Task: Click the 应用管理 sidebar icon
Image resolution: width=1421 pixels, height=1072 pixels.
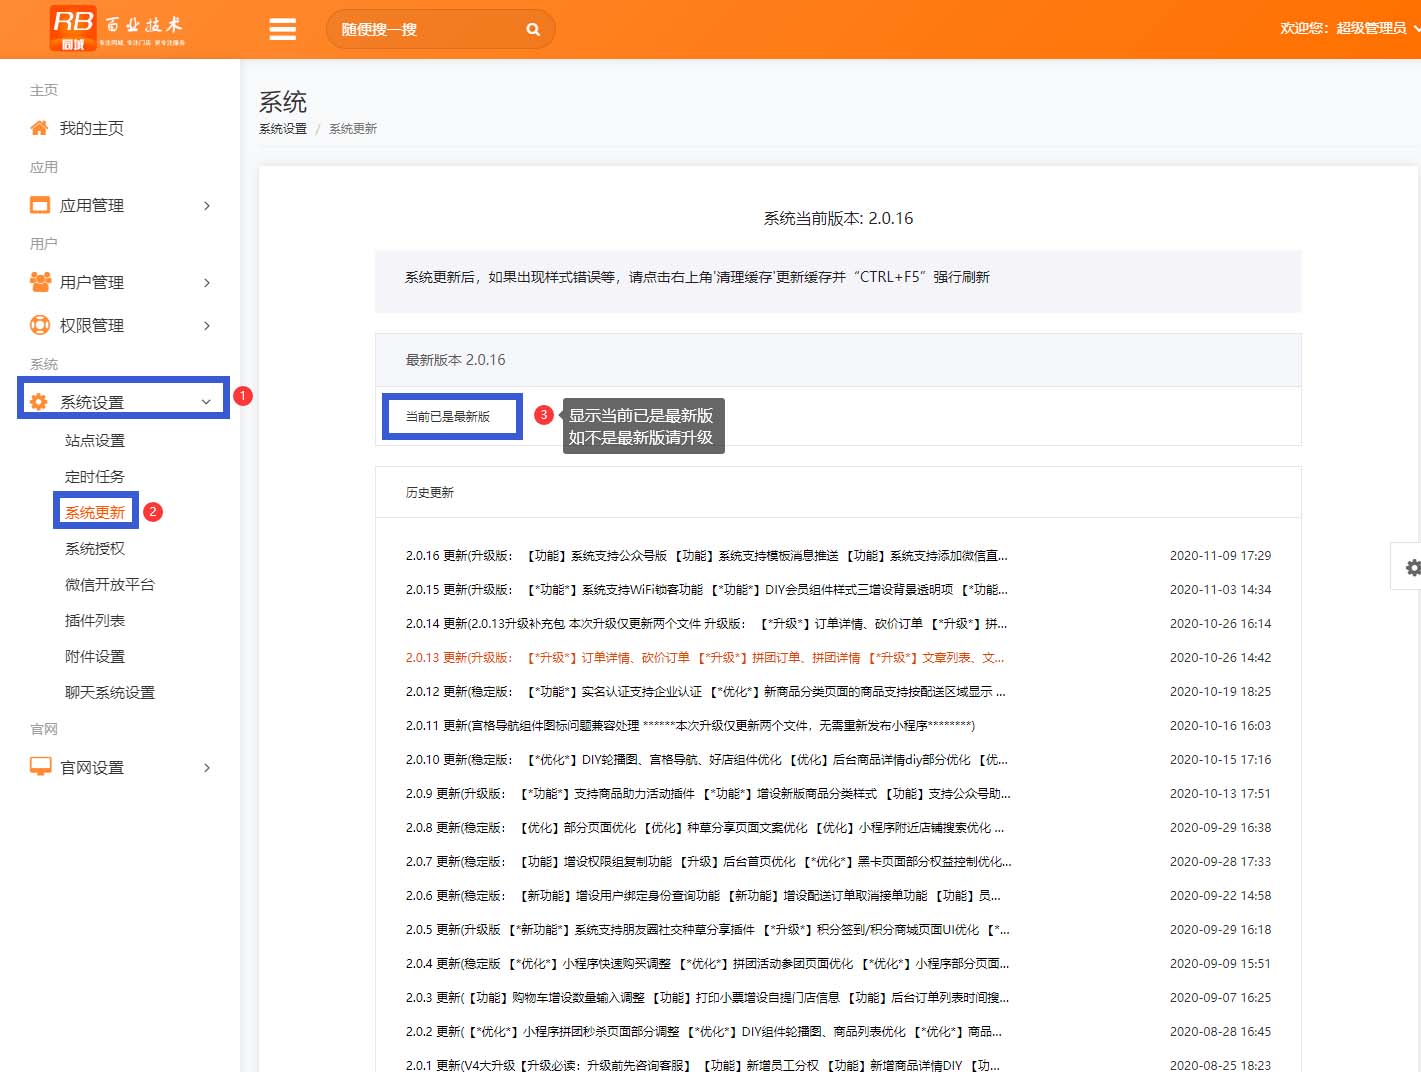Action: [x=40, y=205]
